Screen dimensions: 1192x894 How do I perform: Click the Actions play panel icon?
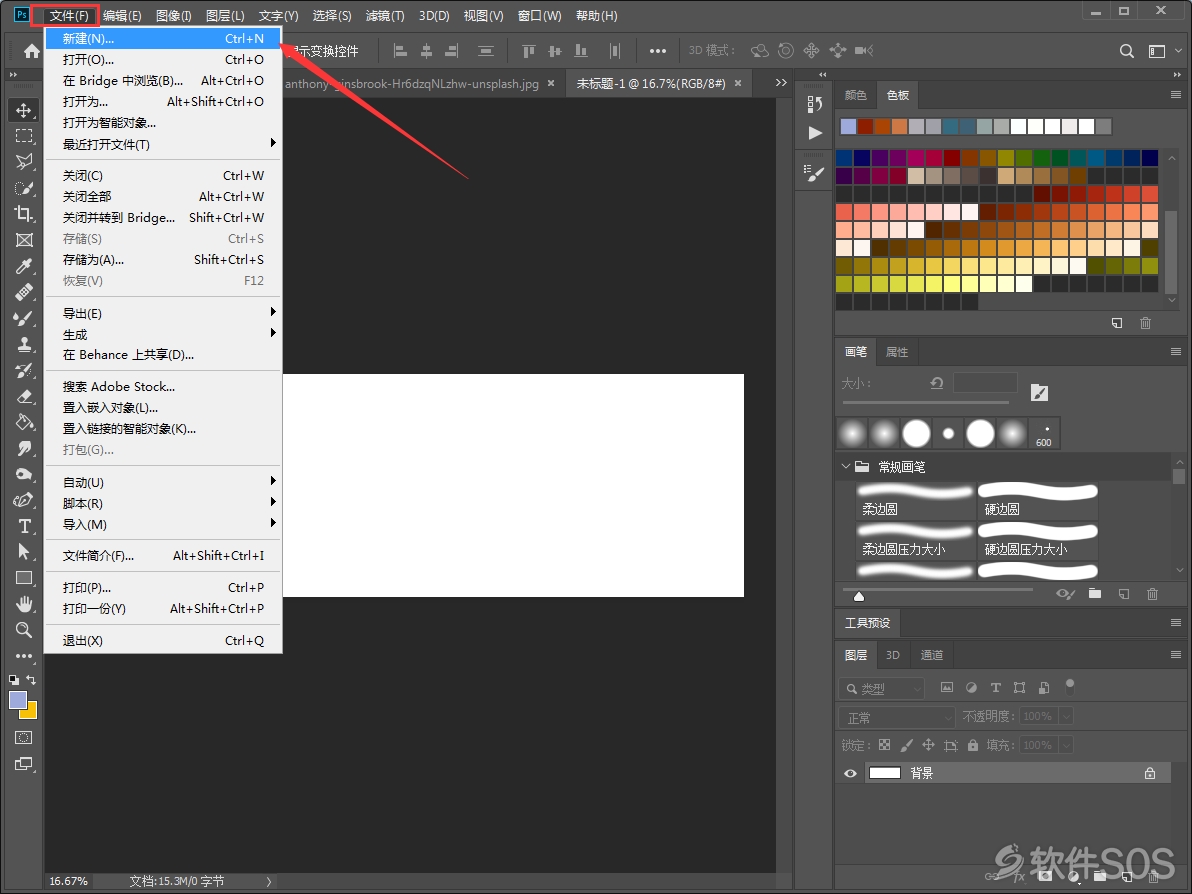[815, 133]
